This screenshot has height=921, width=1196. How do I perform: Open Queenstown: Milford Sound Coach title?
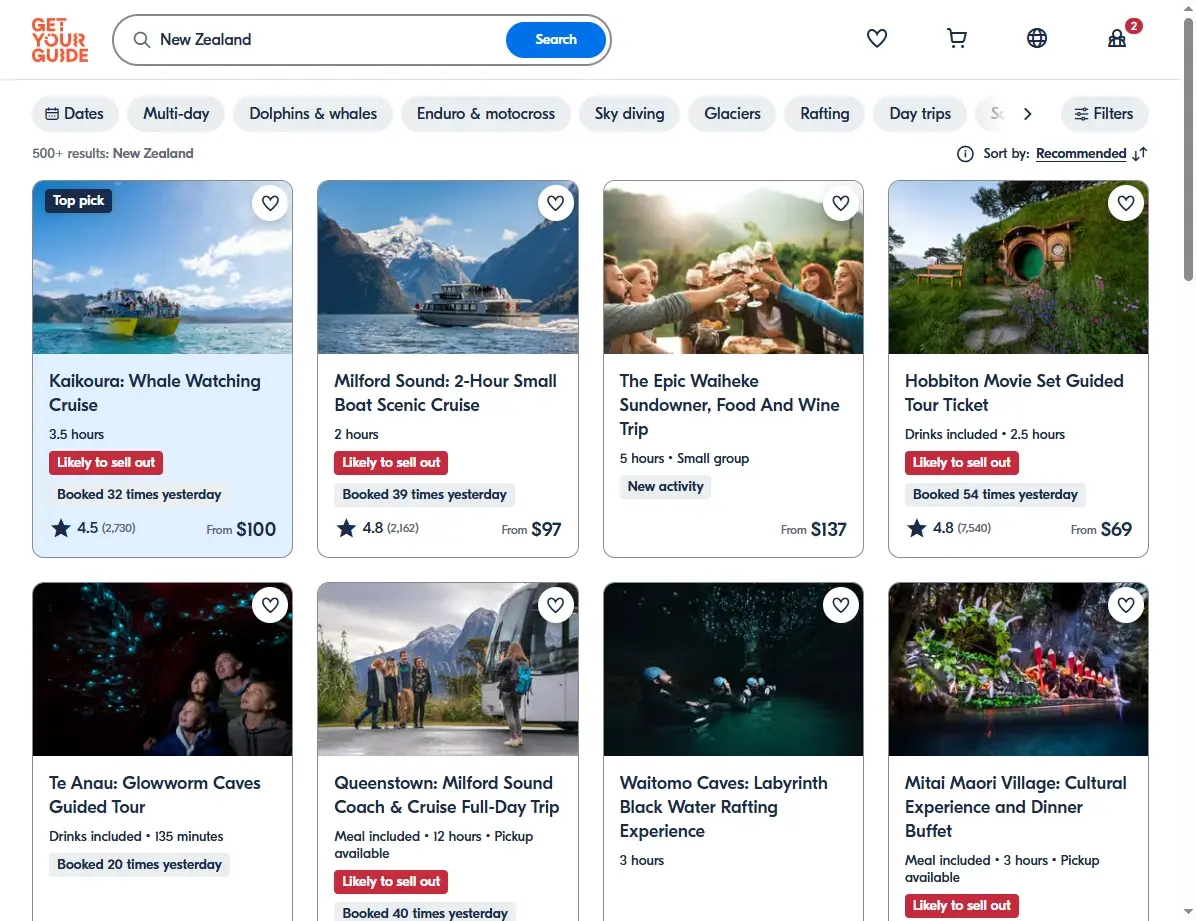coord(447,795)
